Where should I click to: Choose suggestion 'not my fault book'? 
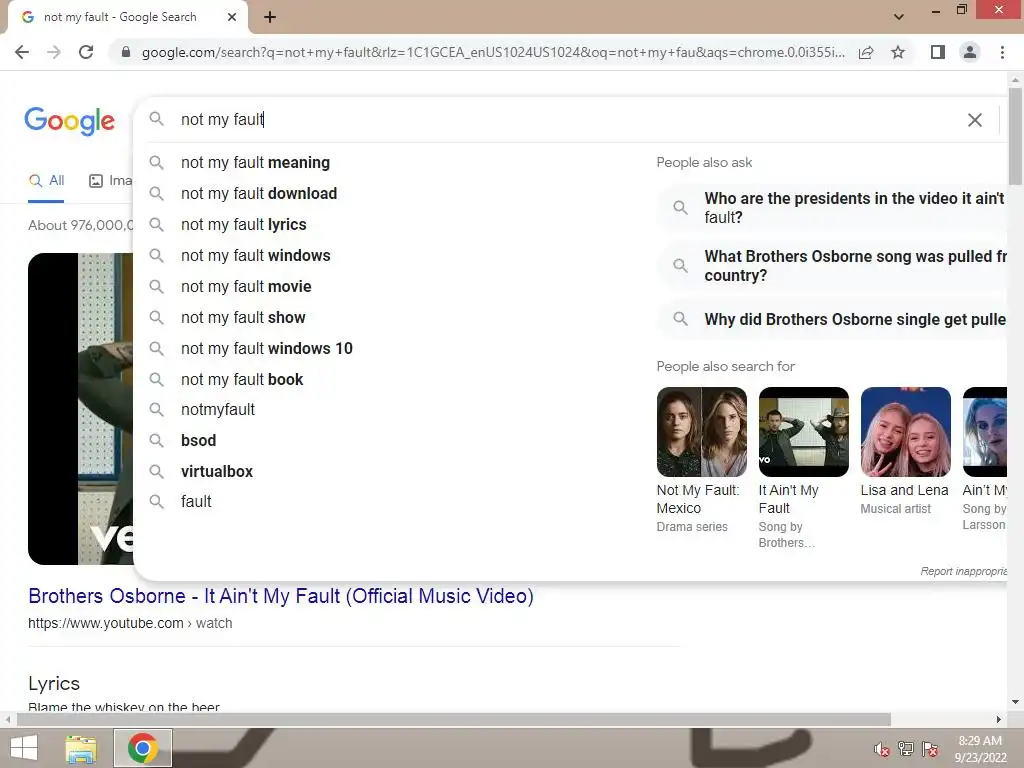pos(242,379)
